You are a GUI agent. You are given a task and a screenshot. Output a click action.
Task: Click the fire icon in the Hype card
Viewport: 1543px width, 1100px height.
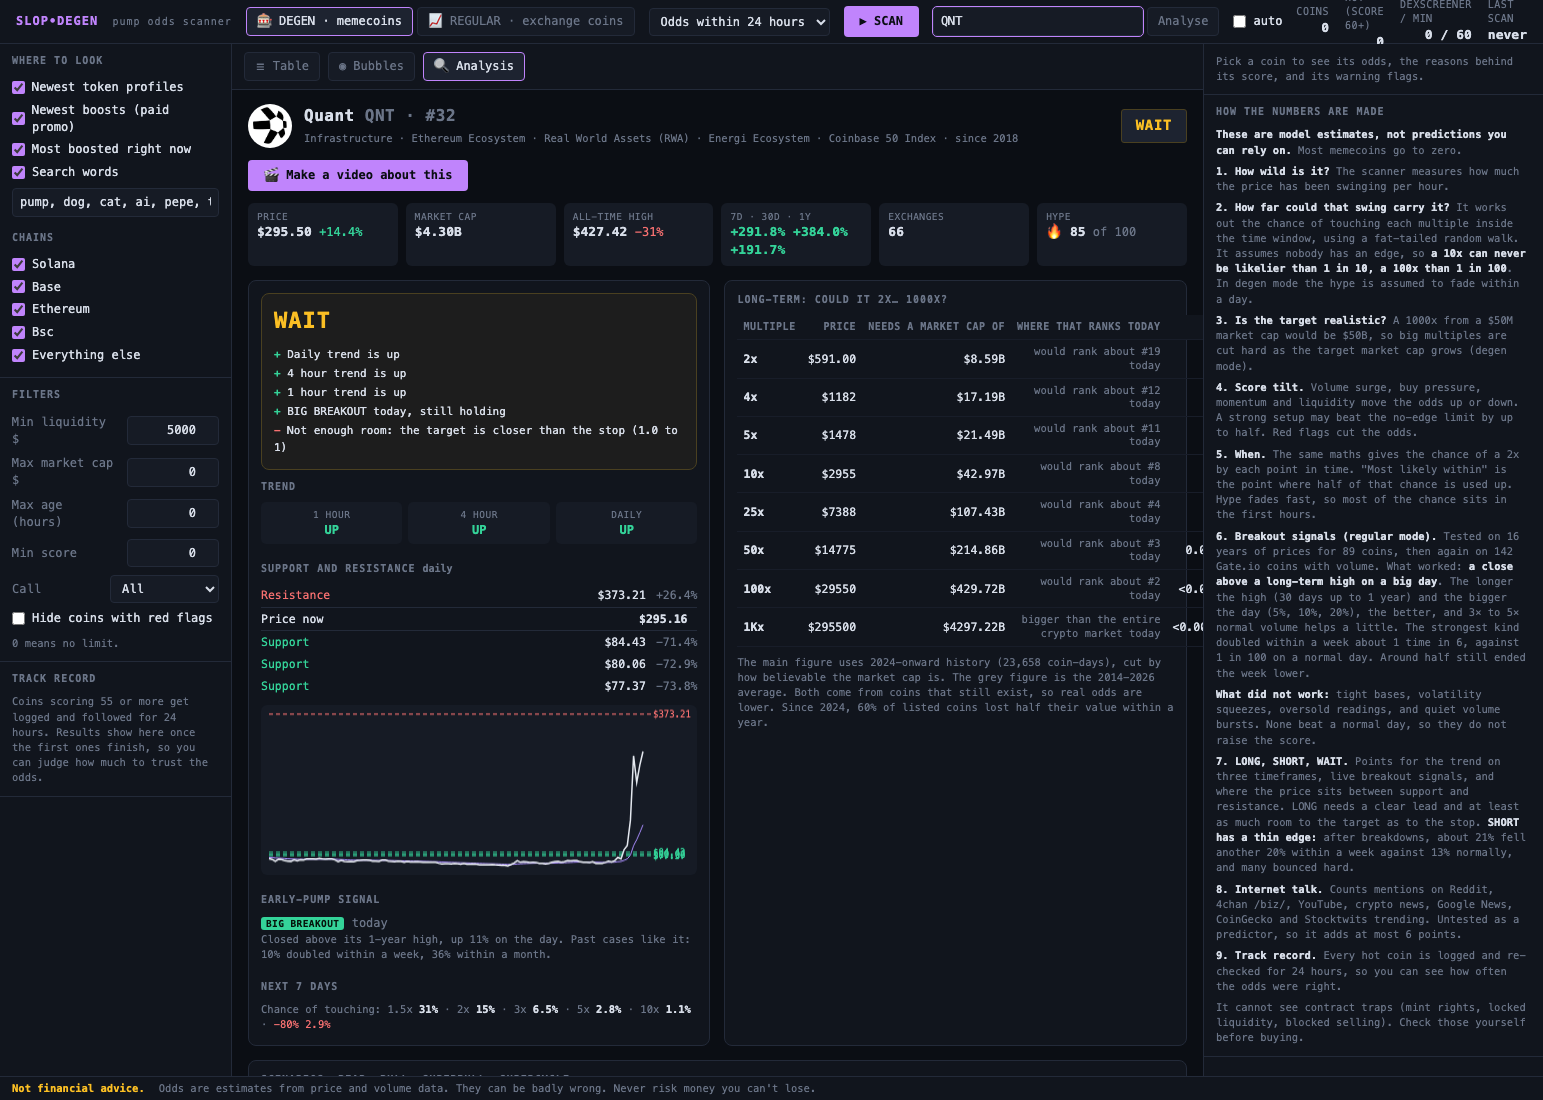tap(1054, 232)
